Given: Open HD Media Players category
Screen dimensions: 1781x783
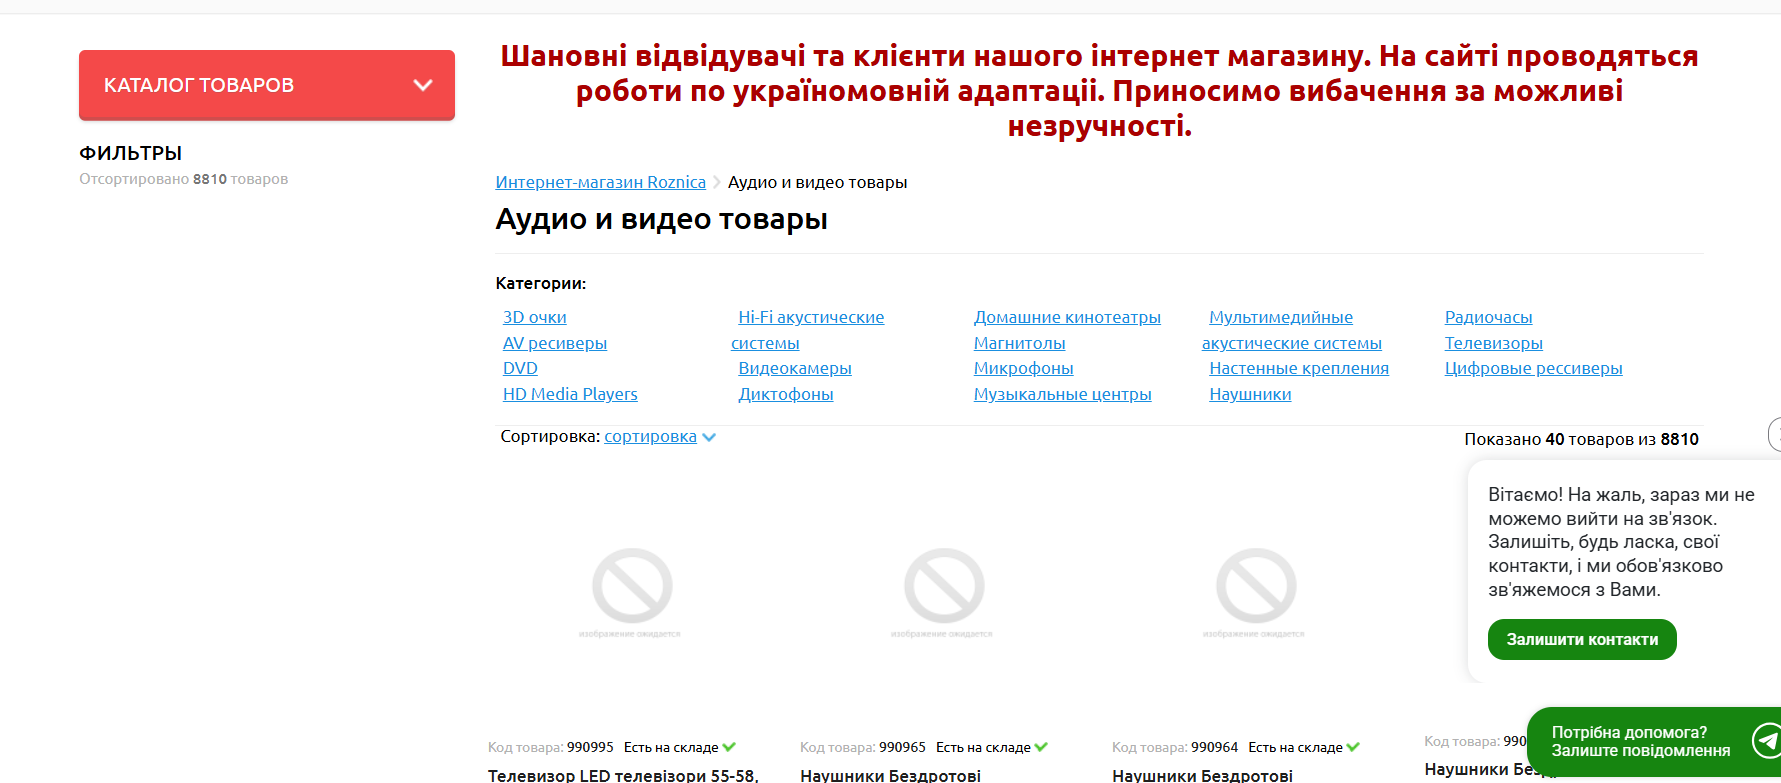Looking at the screenshot, I should (x=569, y=394).
